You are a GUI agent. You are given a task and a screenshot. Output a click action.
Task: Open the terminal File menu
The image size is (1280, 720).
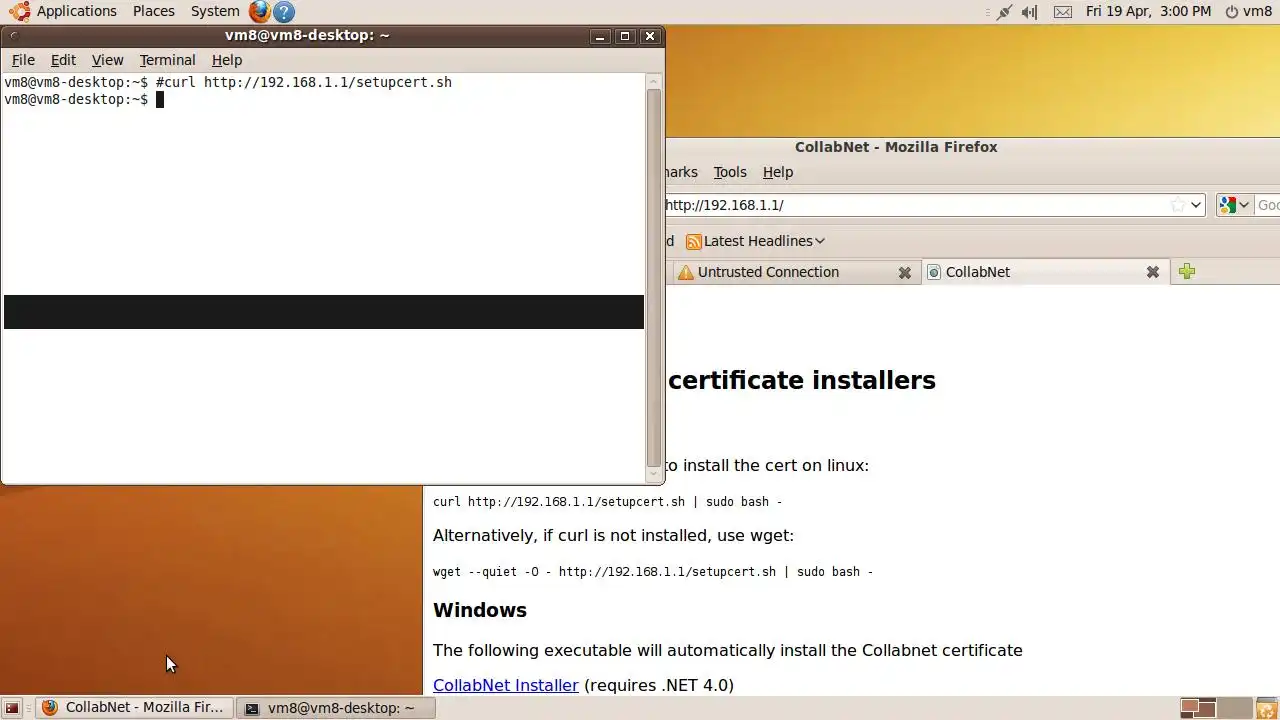(x=23, y=60)
